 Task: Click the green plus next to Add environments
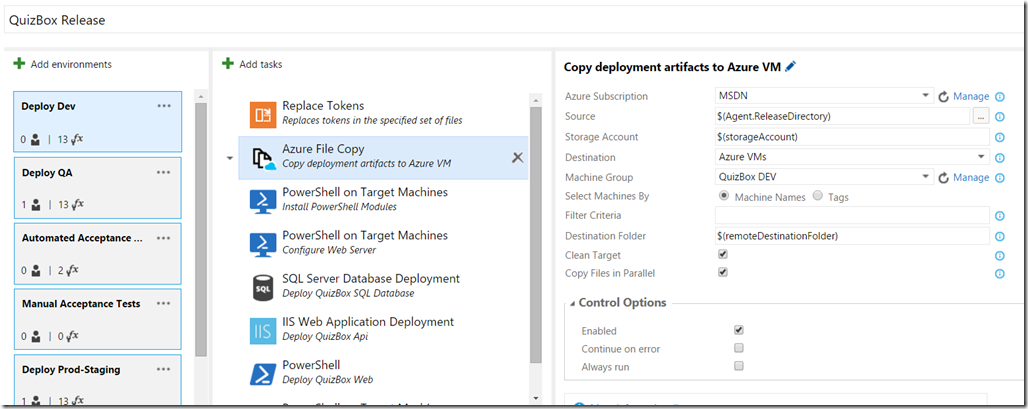(20, 64)
